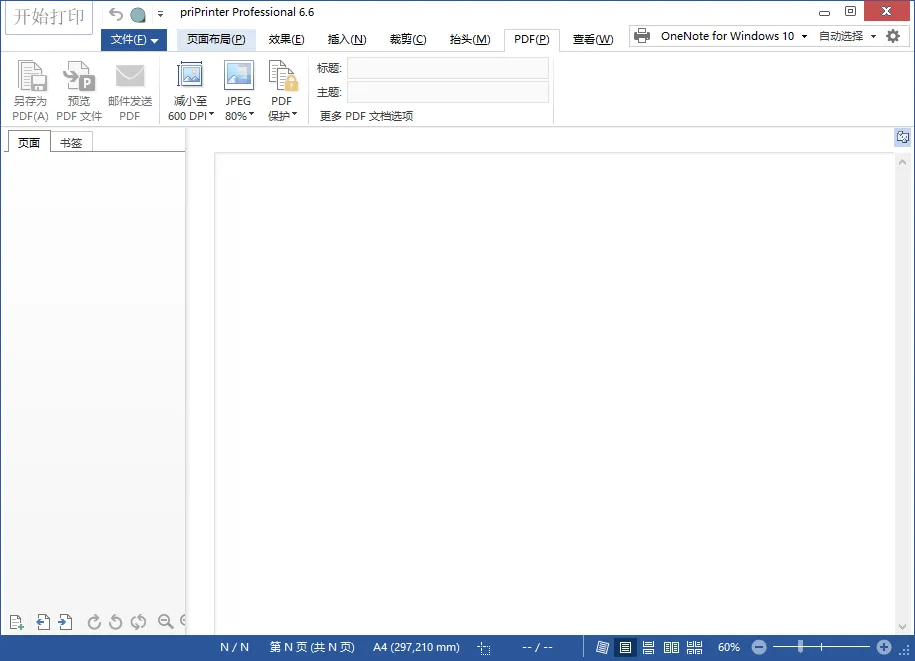Click the settings gear icon
The height and width of the screenshot is (661, 915).
(893, 36)
